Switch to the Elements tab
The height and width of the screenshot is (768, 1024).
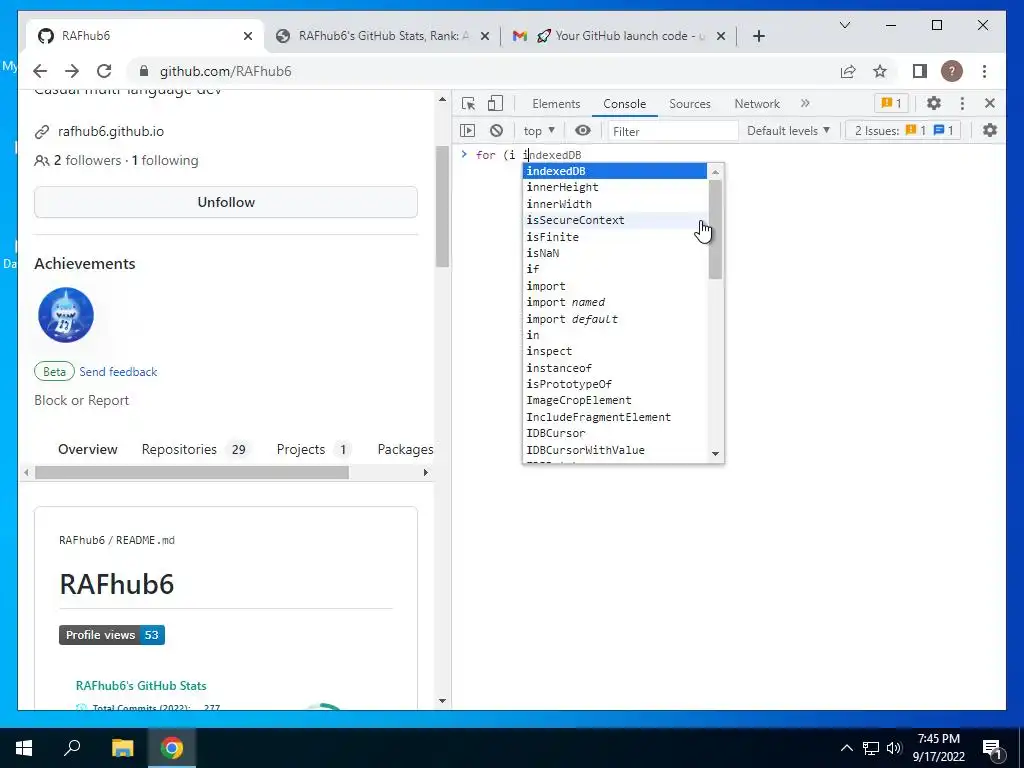(x=556, y=103)
